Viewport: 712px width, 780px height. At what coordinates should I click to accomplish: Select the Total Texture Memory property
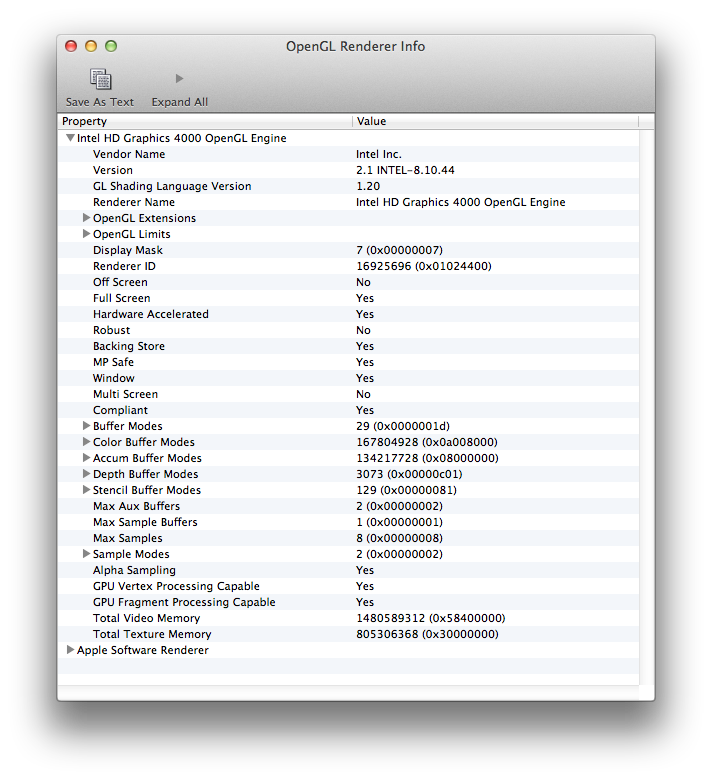[348, 634]
